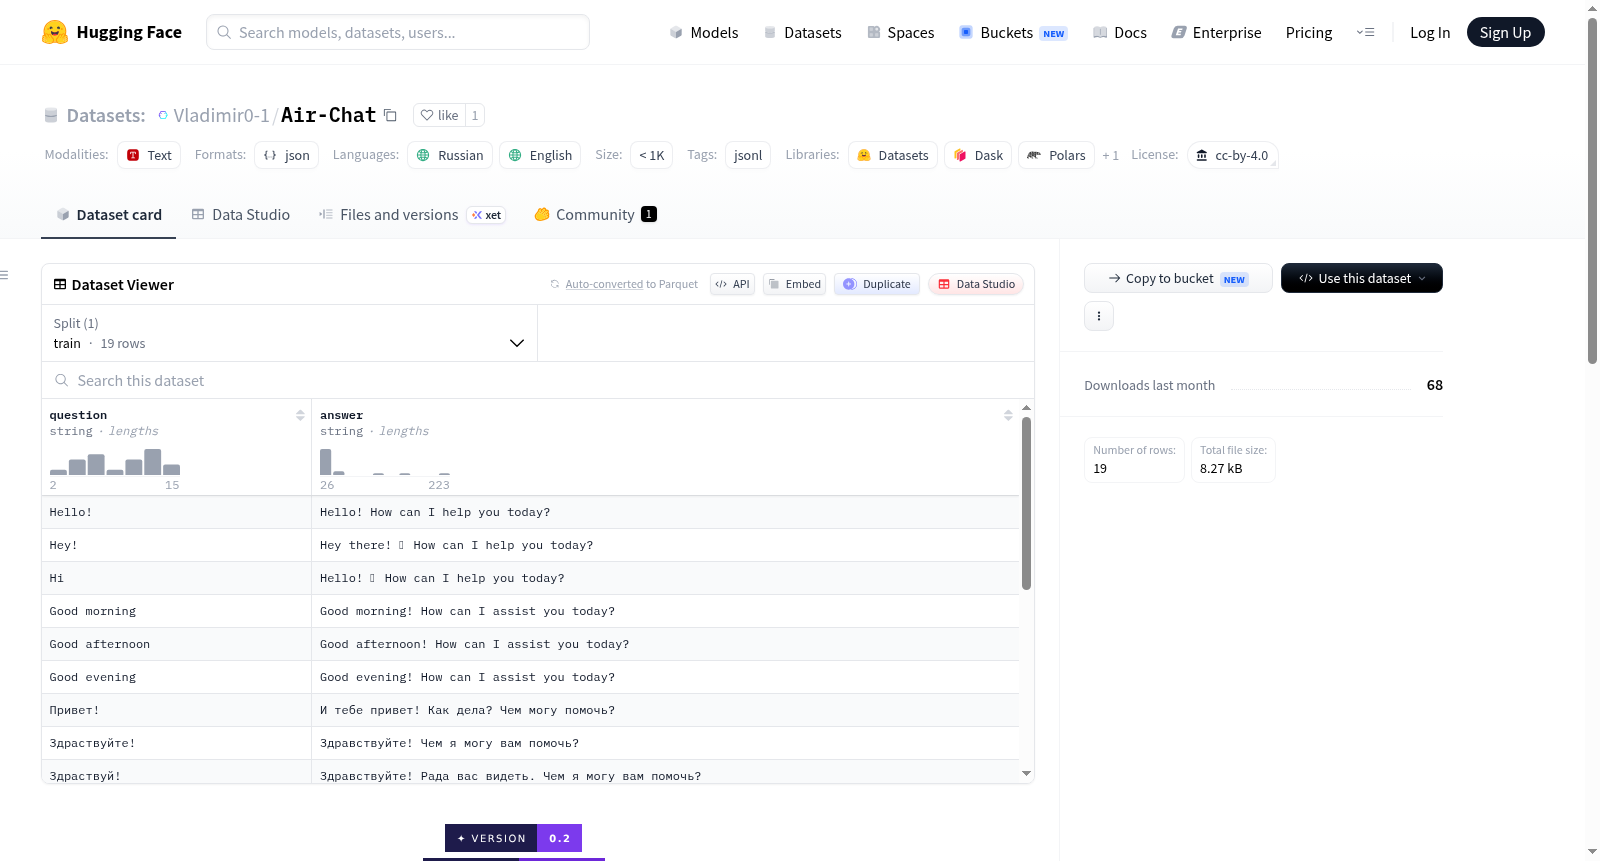
Task: Click Copy to bucket button
Action: [x=1178, y=278]
